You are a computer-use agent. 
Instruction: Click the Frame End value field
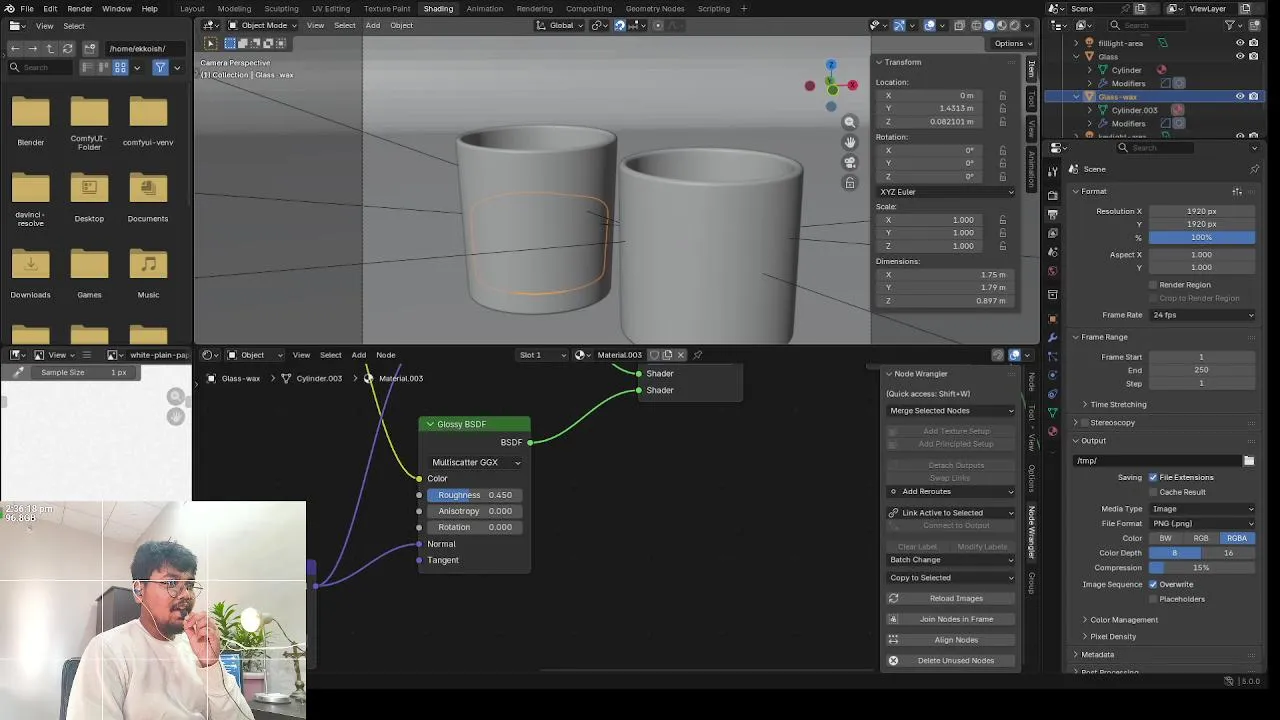point(1201,370)
